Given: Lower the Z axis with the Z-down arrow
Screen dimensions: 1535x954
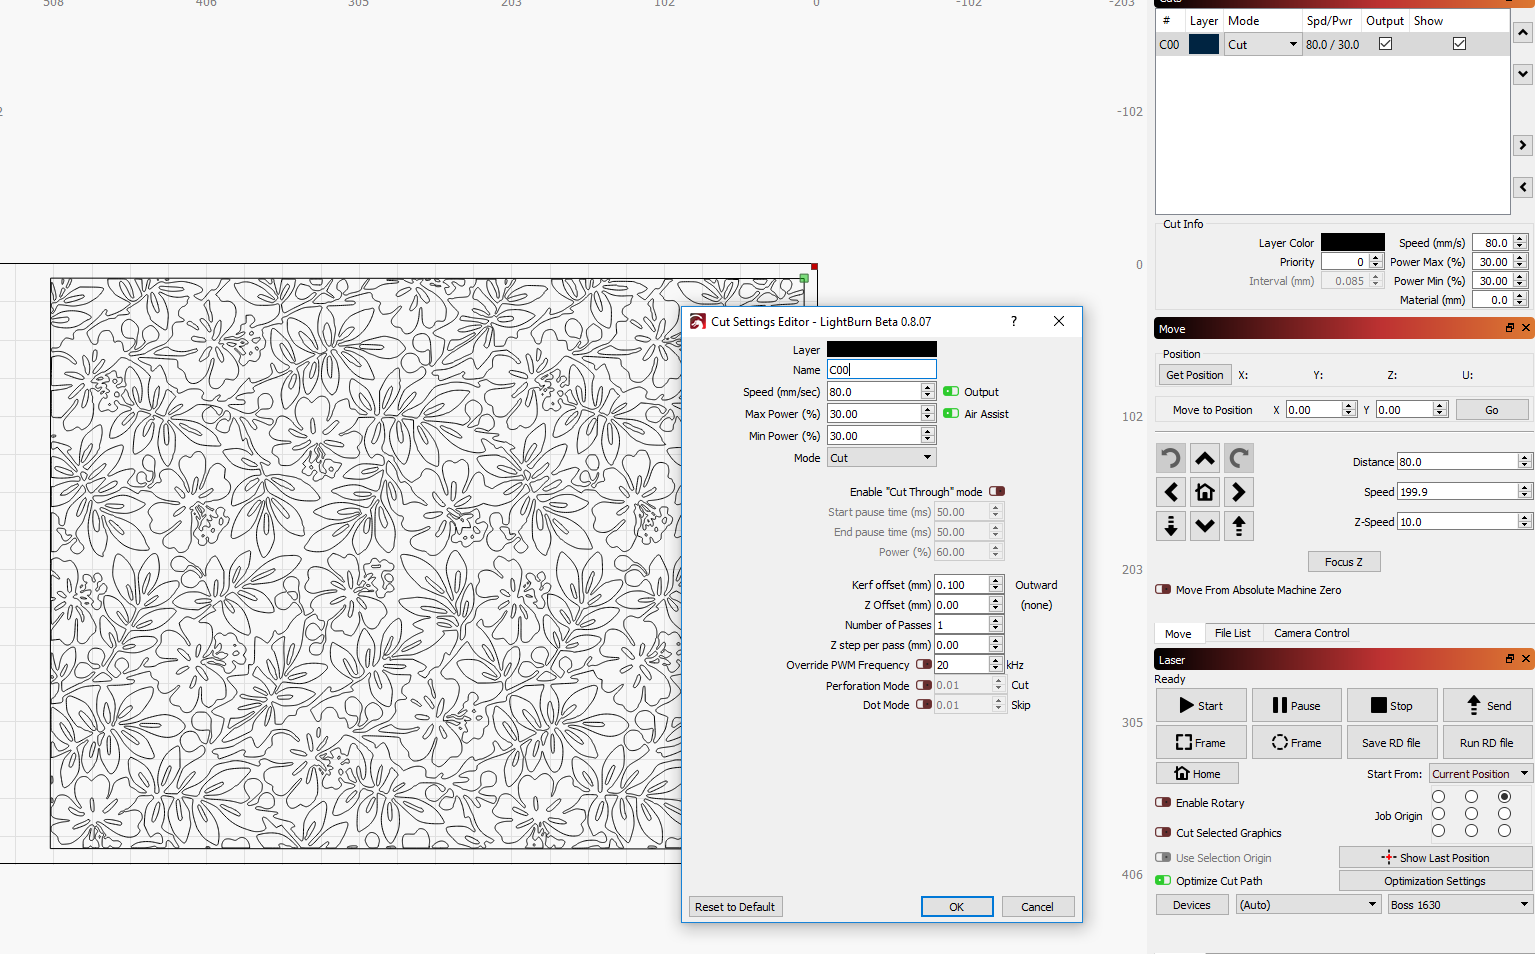Looking at the screenshot, I should (x=1171, y=526).
